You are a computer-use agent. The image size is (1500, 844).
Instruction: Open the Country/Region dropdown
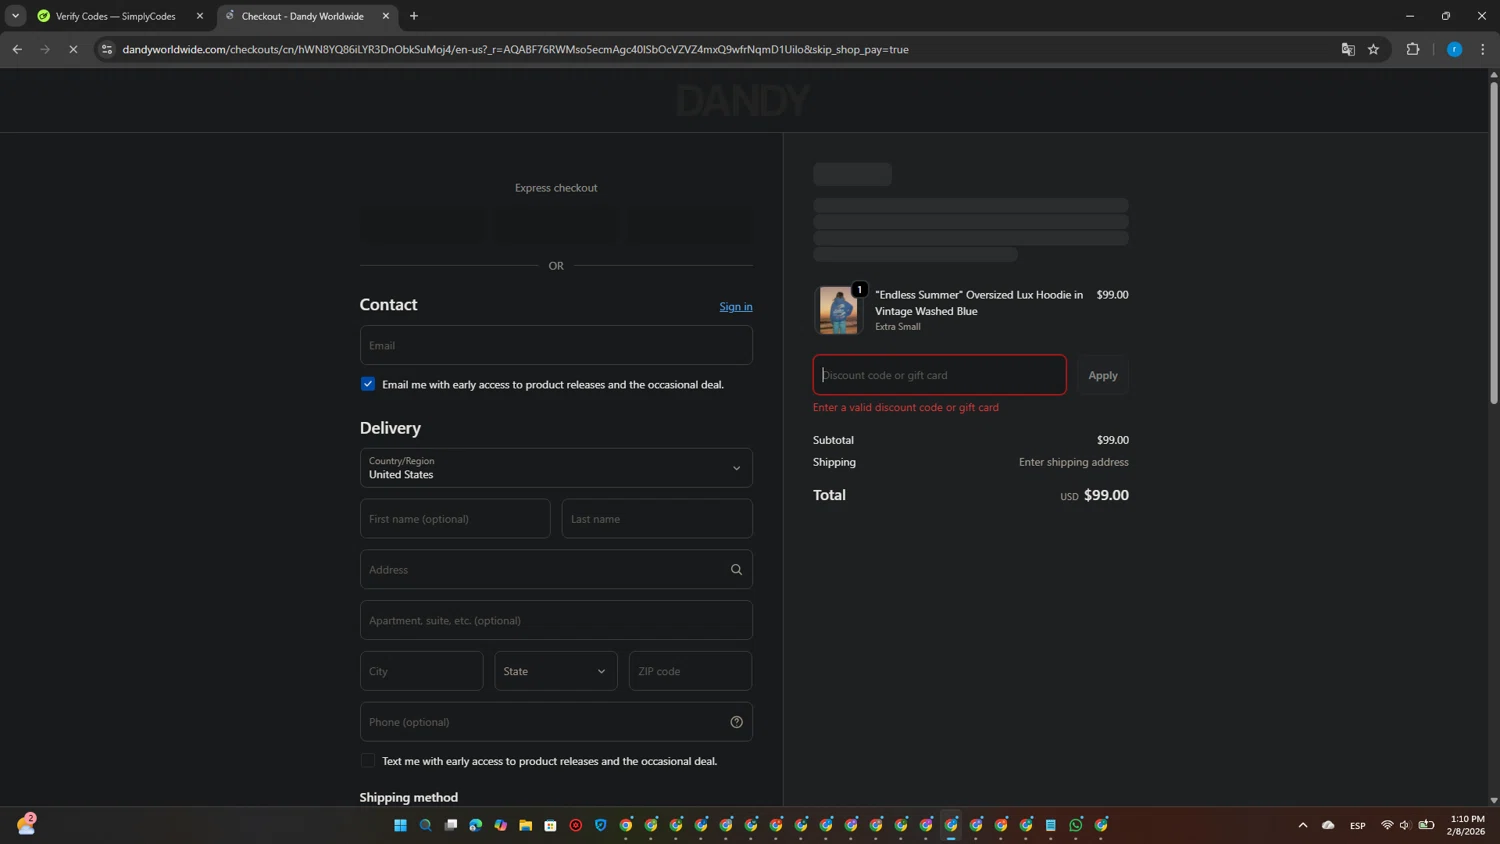(x=556, y=468)
